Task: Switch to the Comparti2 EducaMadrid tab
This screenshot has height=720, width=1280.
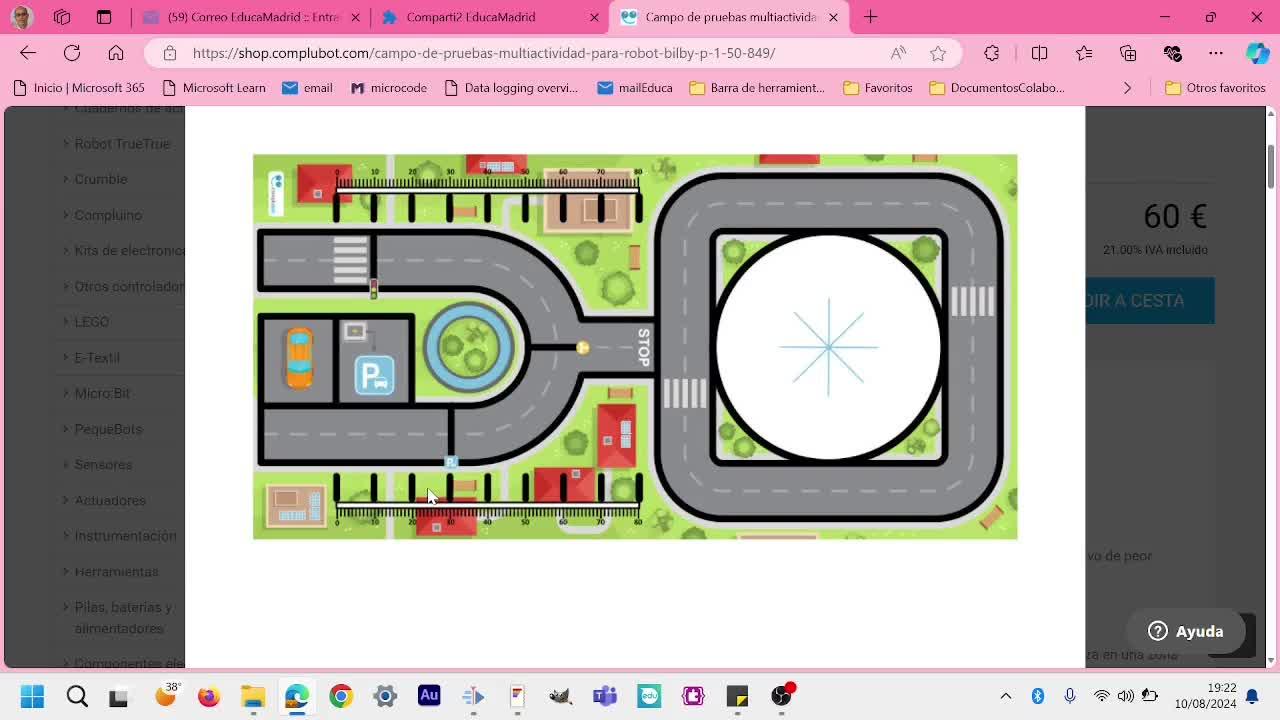Action: tap(490, 17)
